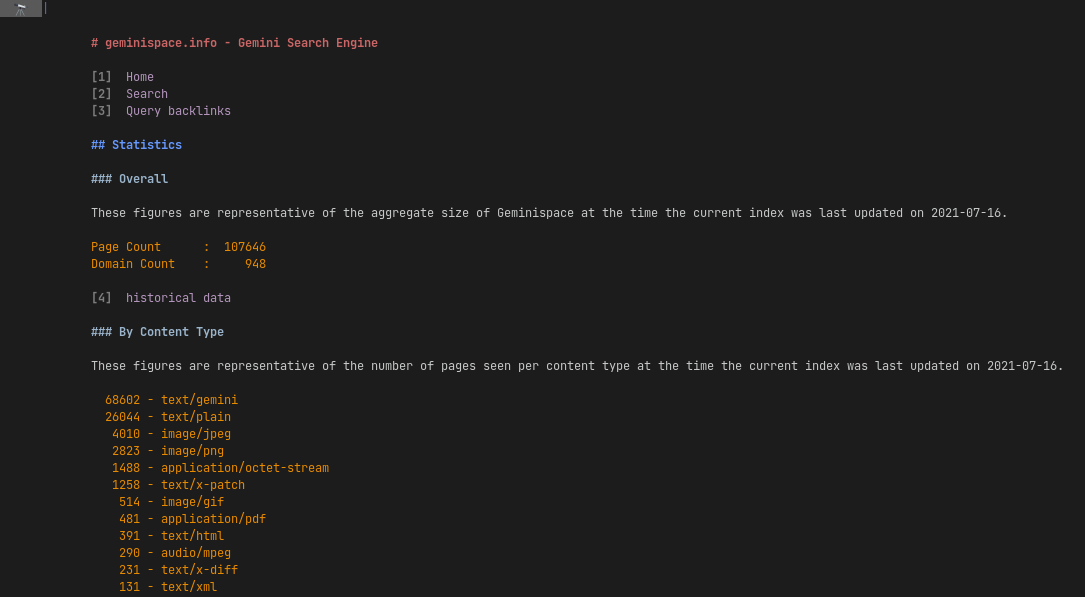Click the Domain Count value 948

(255, 264)
